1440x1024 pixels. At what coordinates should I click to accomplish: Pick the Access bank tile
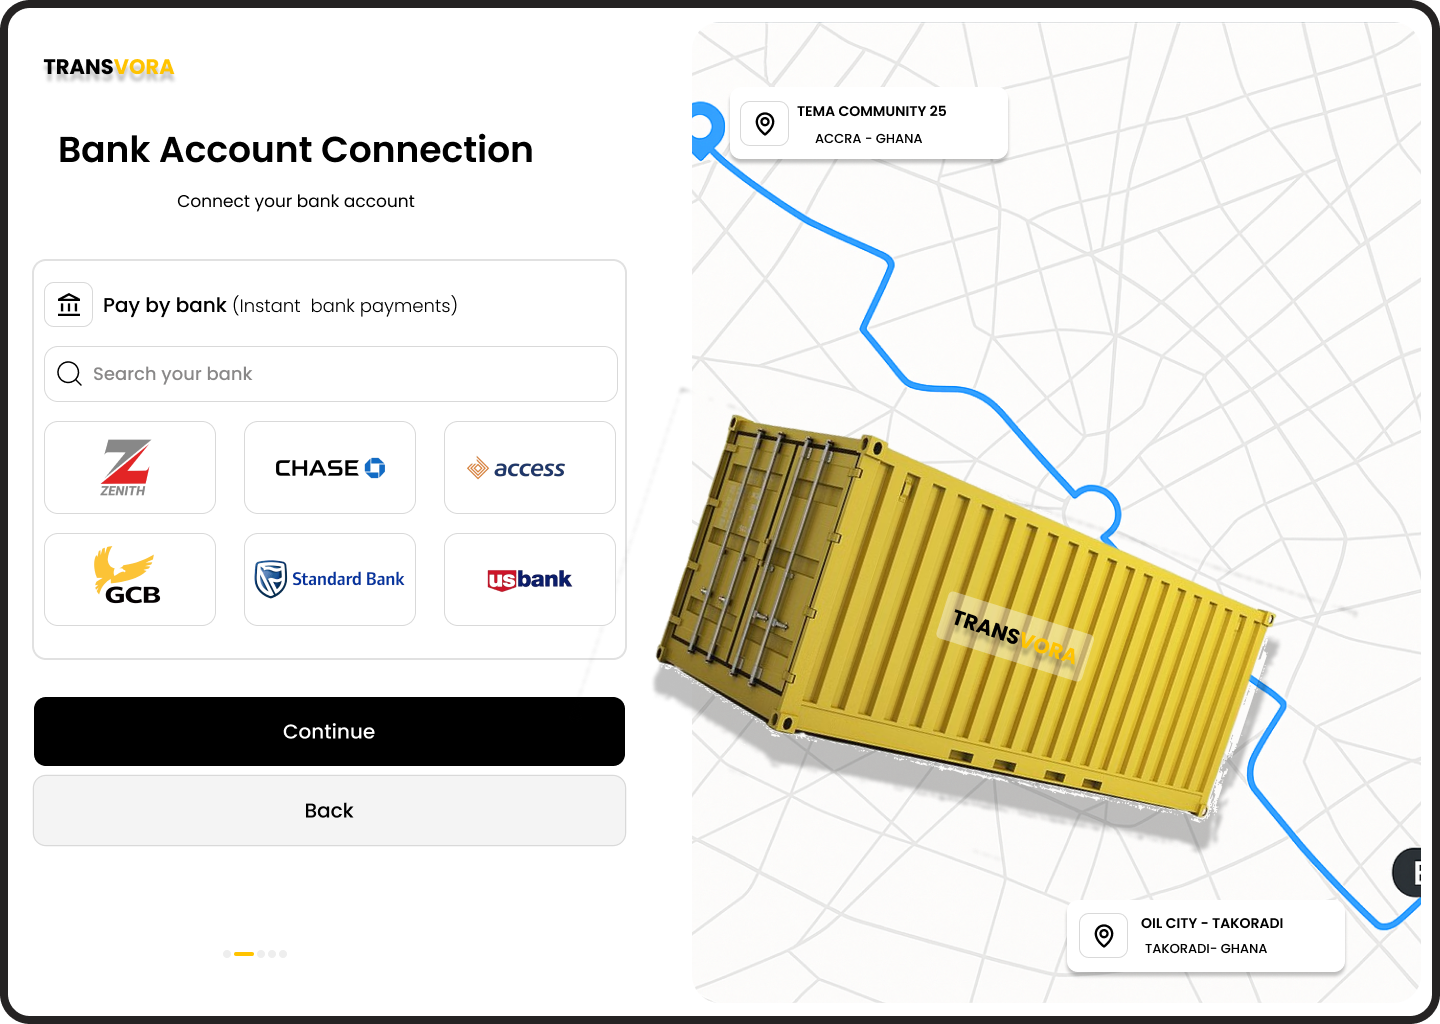click(x=529, y=467)
